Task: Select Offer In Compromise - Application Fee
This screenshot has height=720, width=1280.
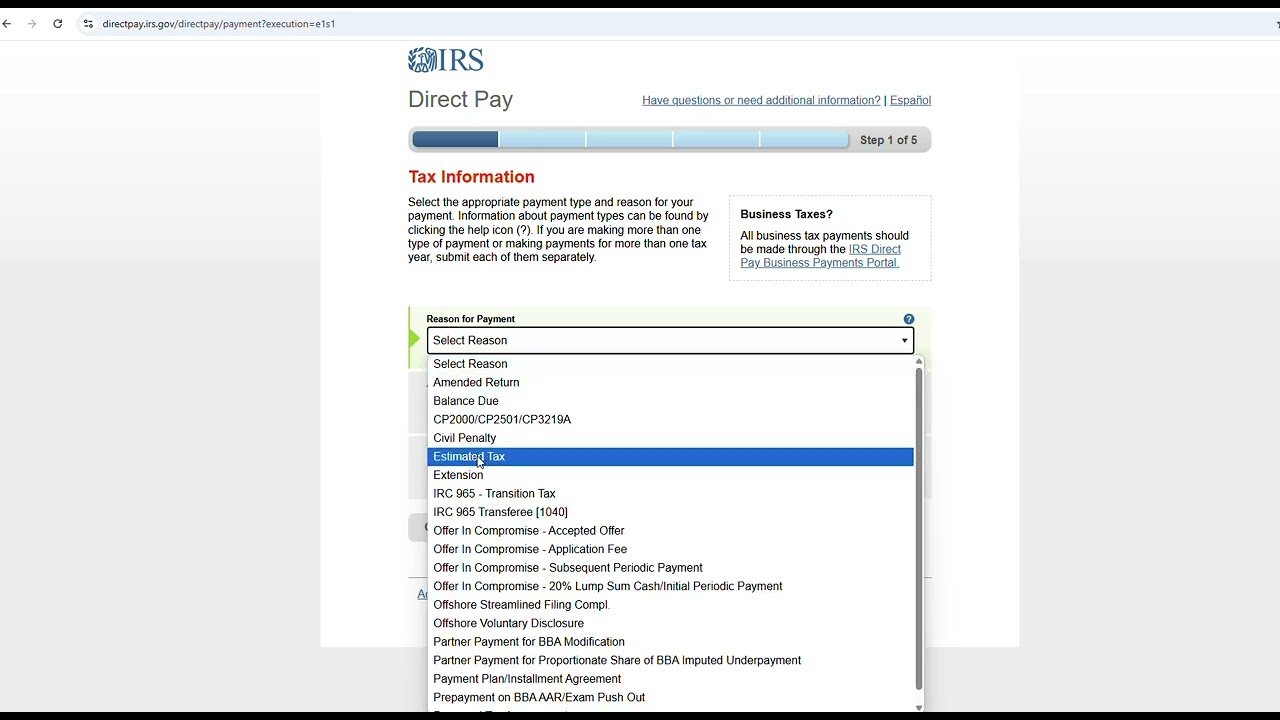Action: tap(670, 549)
